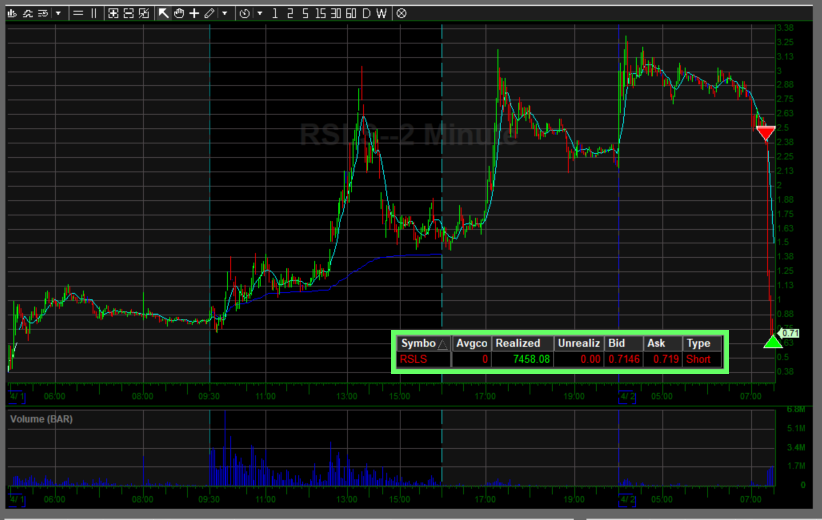Expand the dropdown arrow beside the studies icons
This screenshot has width=822, height=520.
58,13
